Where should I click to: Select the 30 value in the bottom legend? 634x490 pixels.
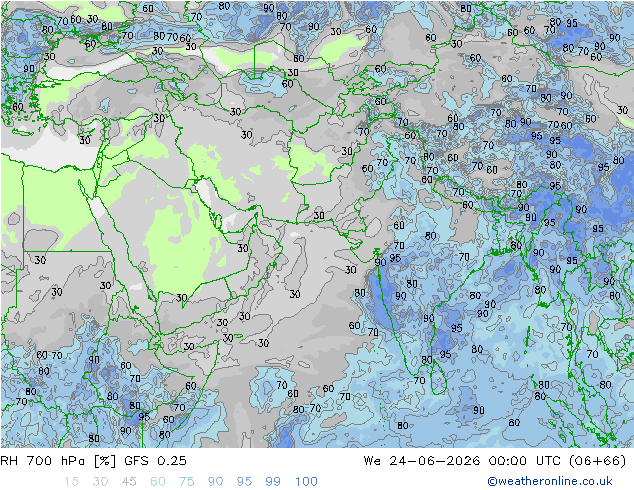pyautogui.click(x=100, y=482)
